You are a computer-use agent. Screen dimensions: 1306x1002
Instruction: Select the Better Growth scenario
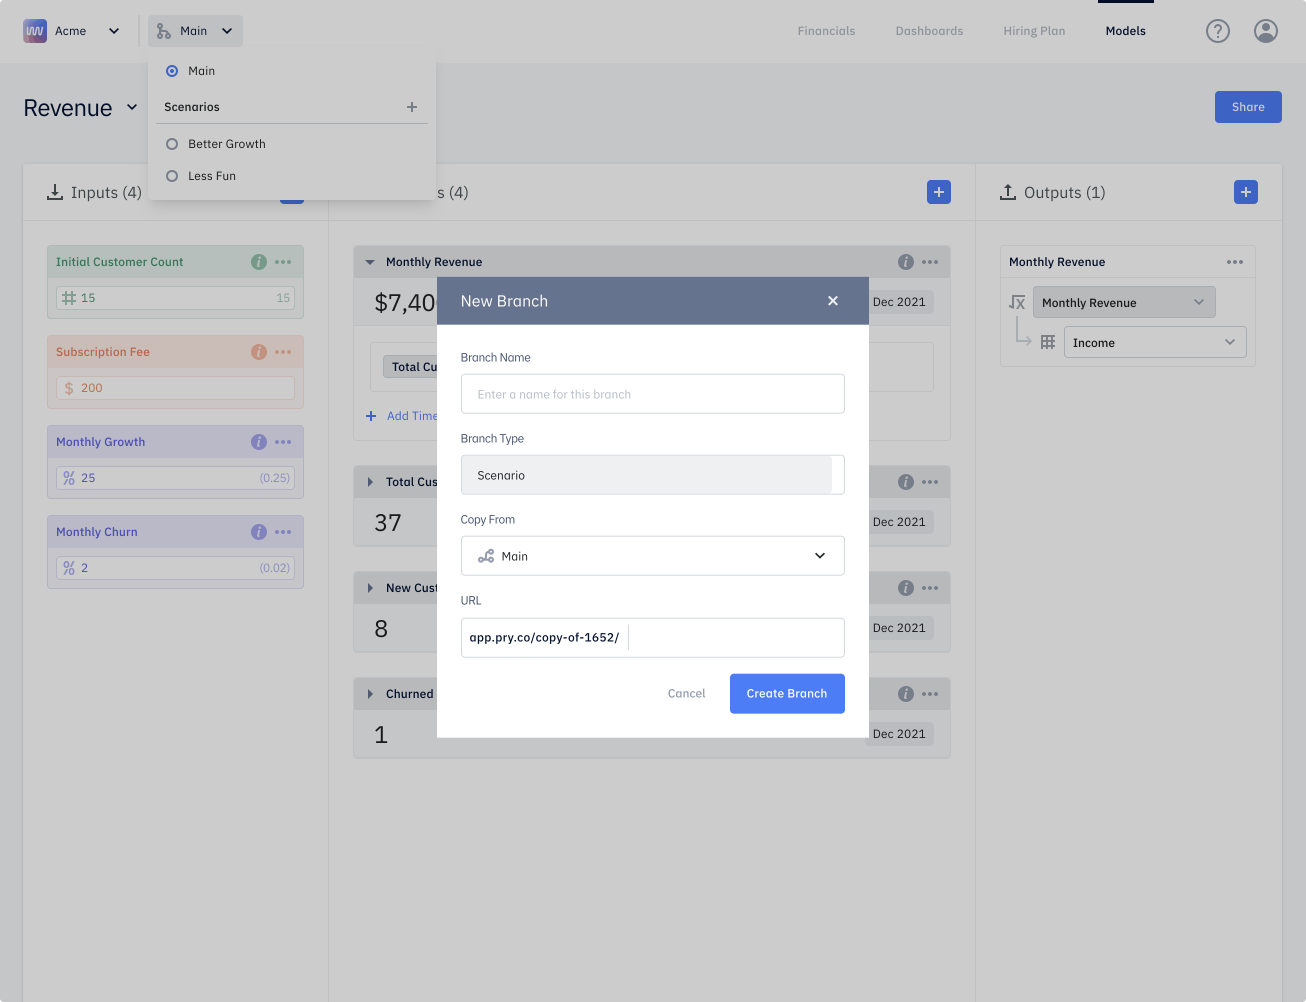tap(172, 144)
